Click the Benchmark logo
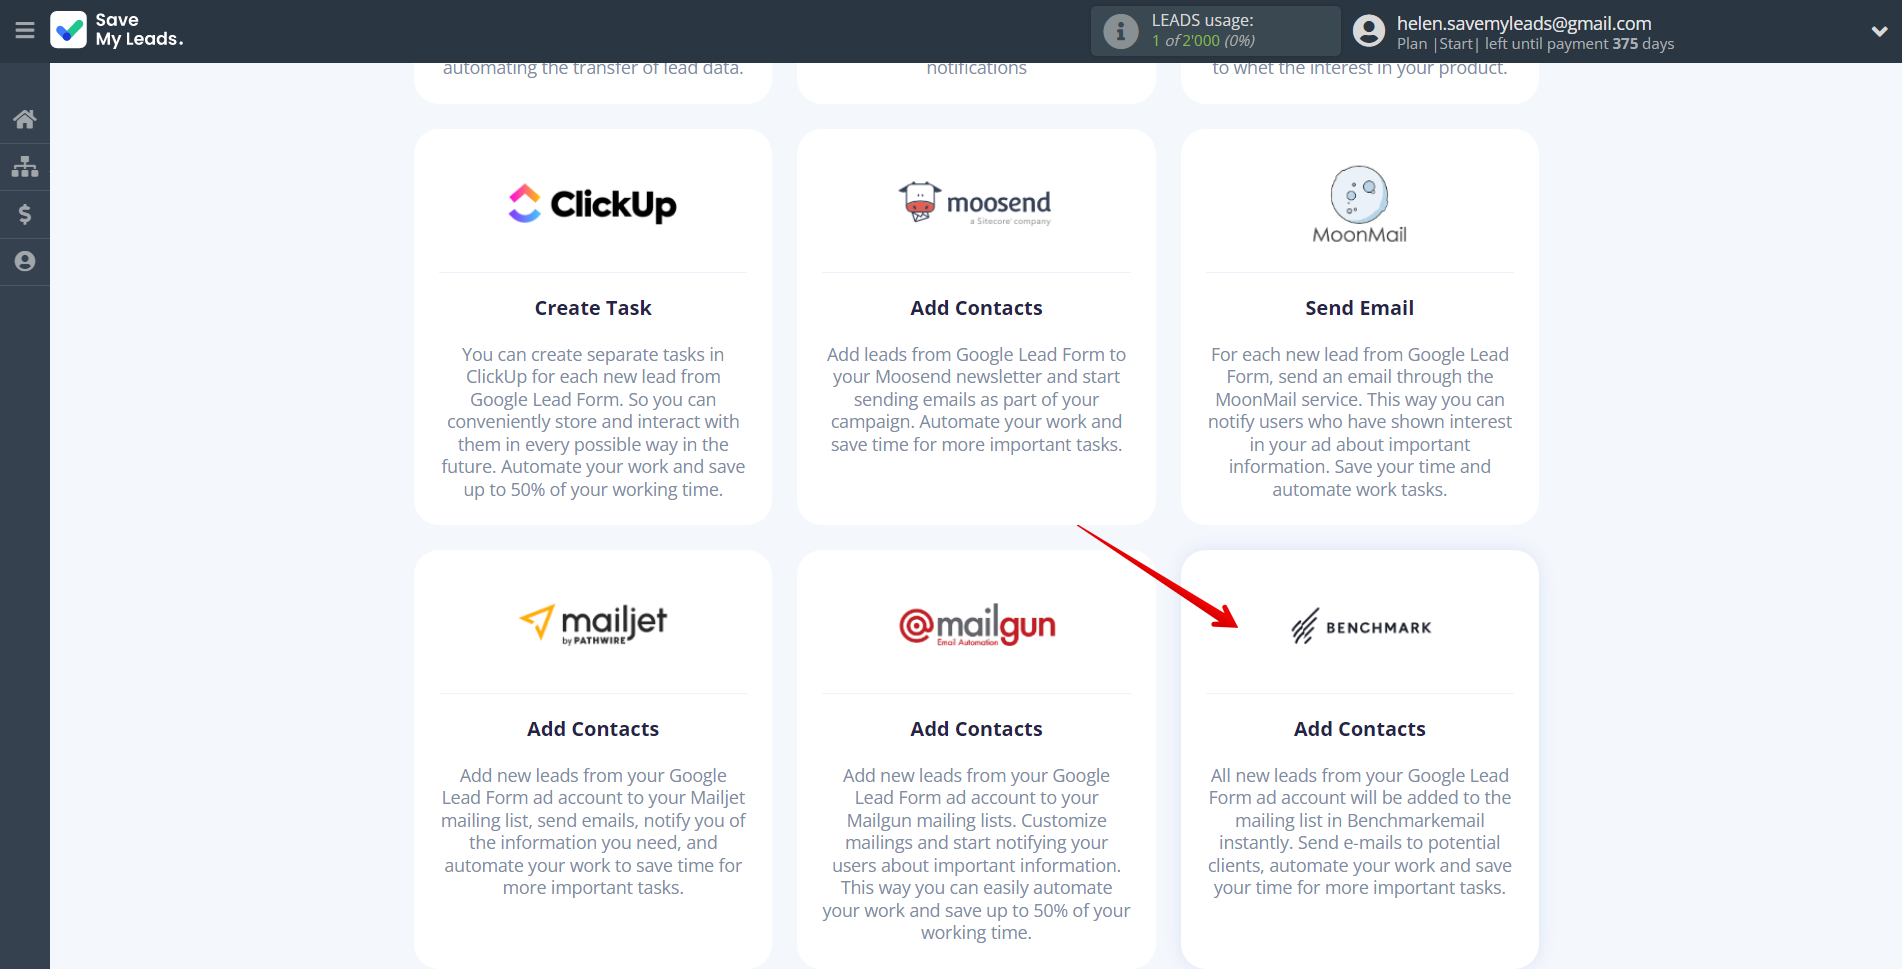Viewport: 1902px width, 969px height. tap(1360, 627)
